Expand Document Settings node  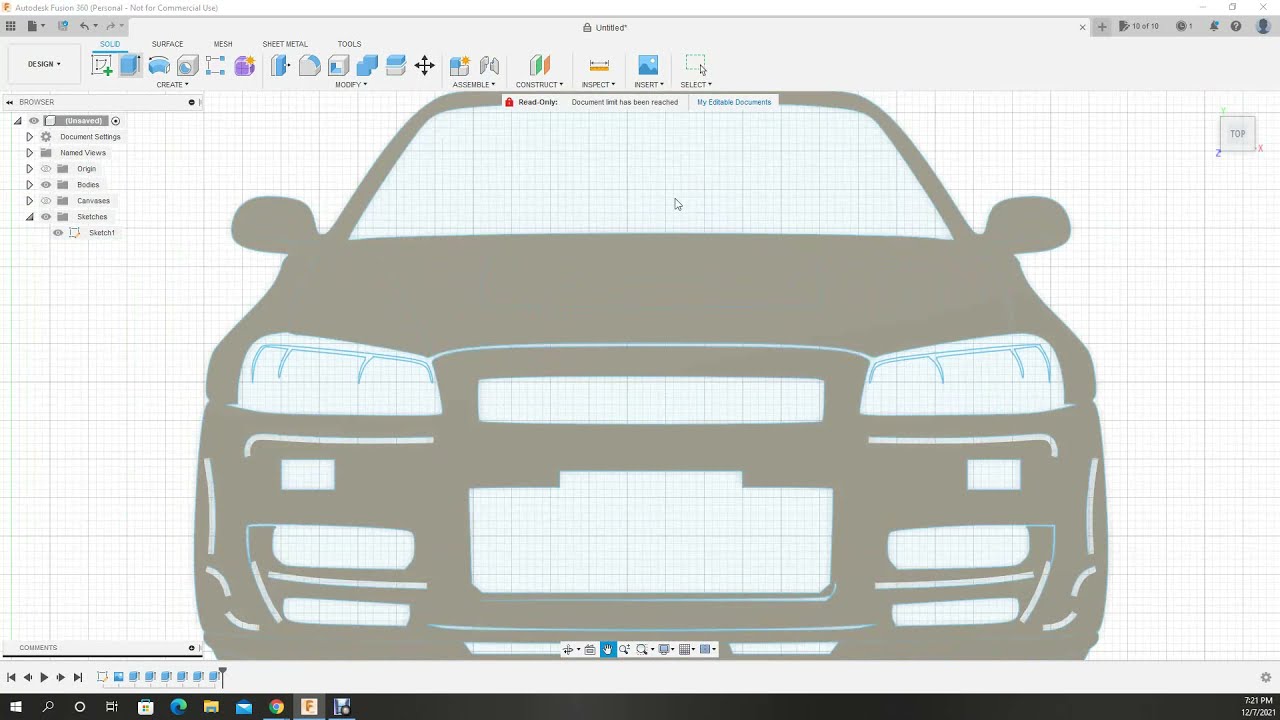tap(29, 137)
